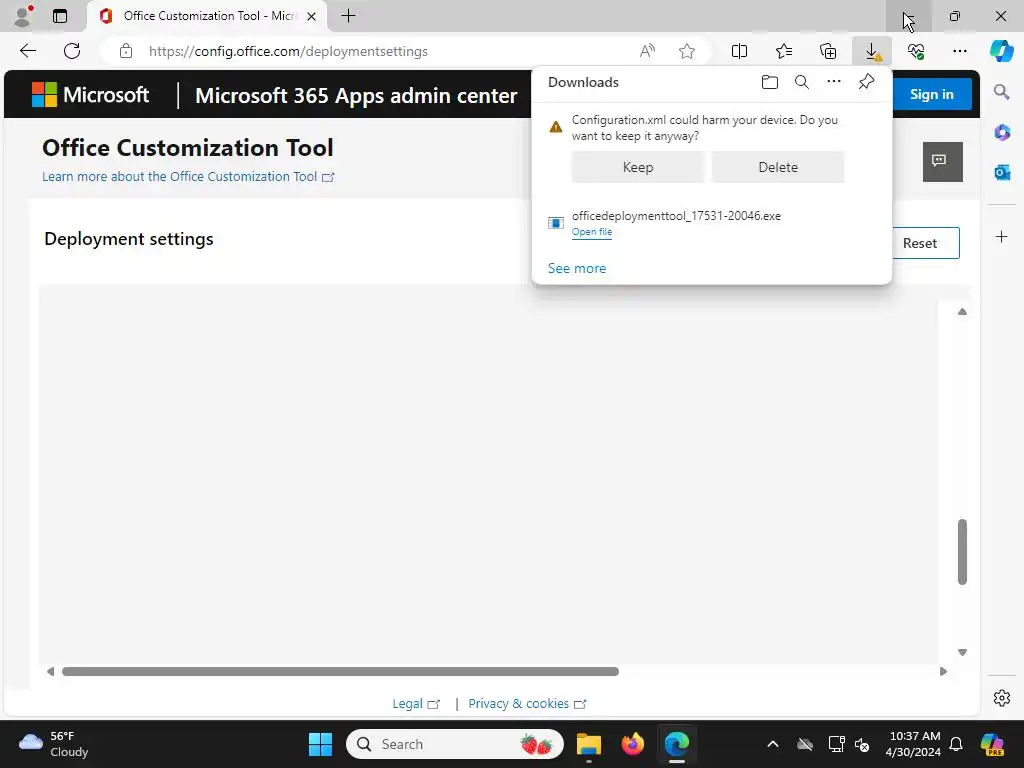Keep the Configuration.xml download
Image resolution: width=1024 pixels, height=768 pixels.
638,167
